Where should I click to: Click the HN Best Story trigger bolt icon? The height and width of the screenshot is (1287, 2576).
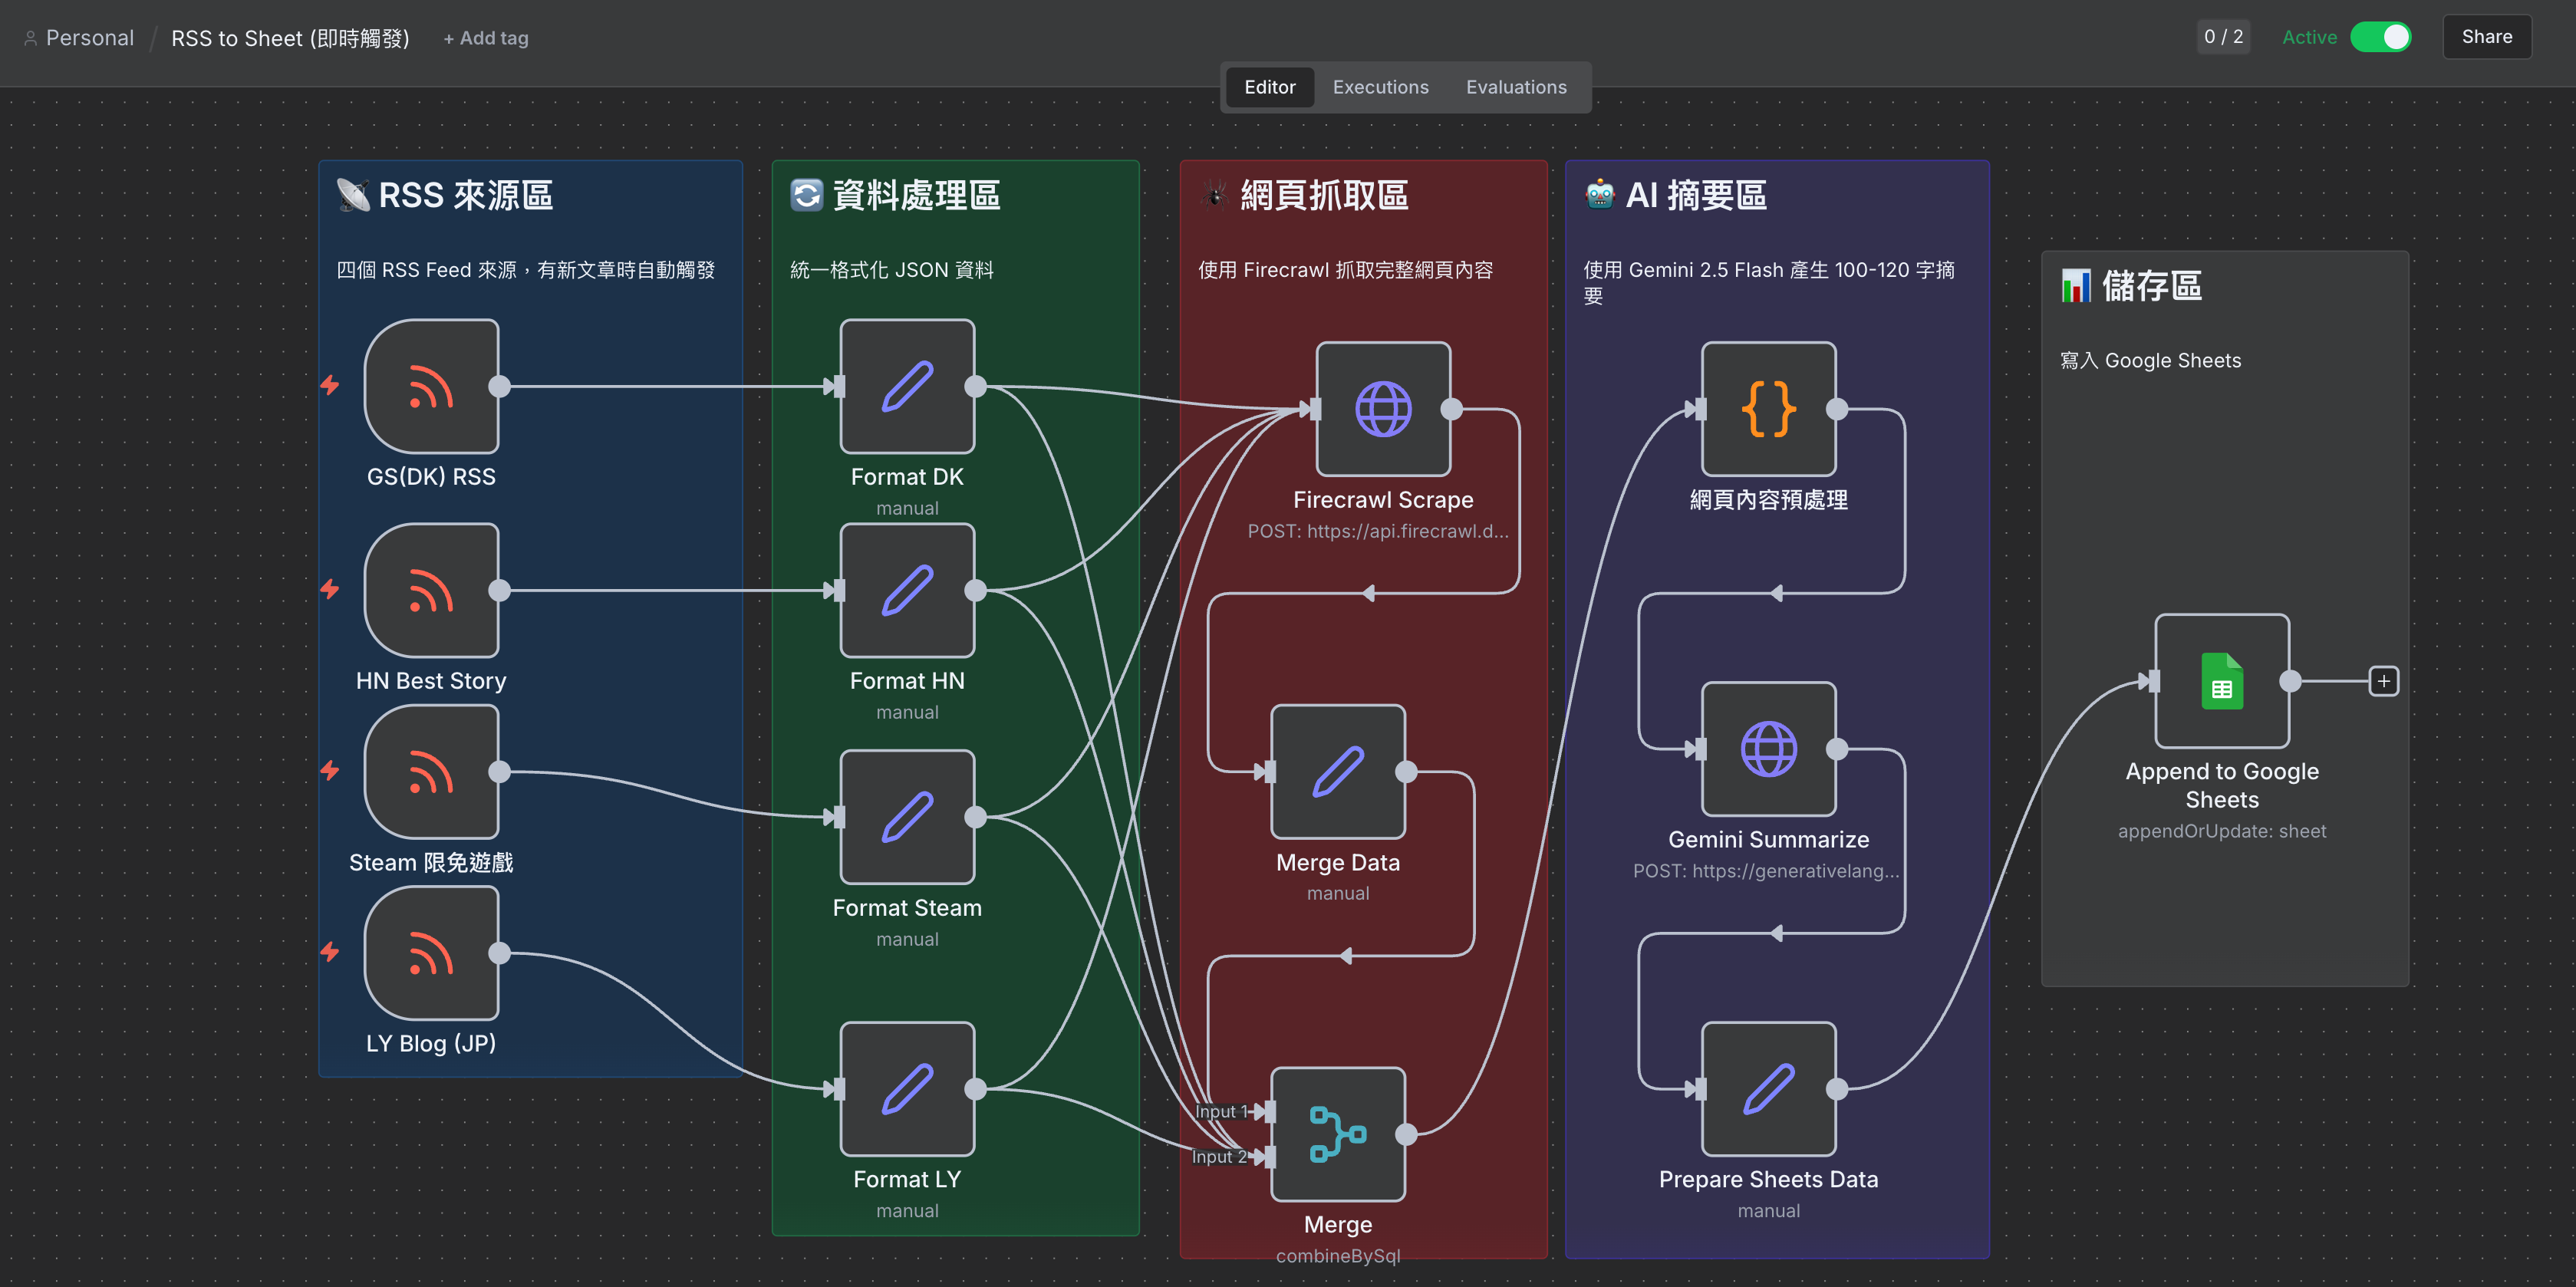pos(330,590)
